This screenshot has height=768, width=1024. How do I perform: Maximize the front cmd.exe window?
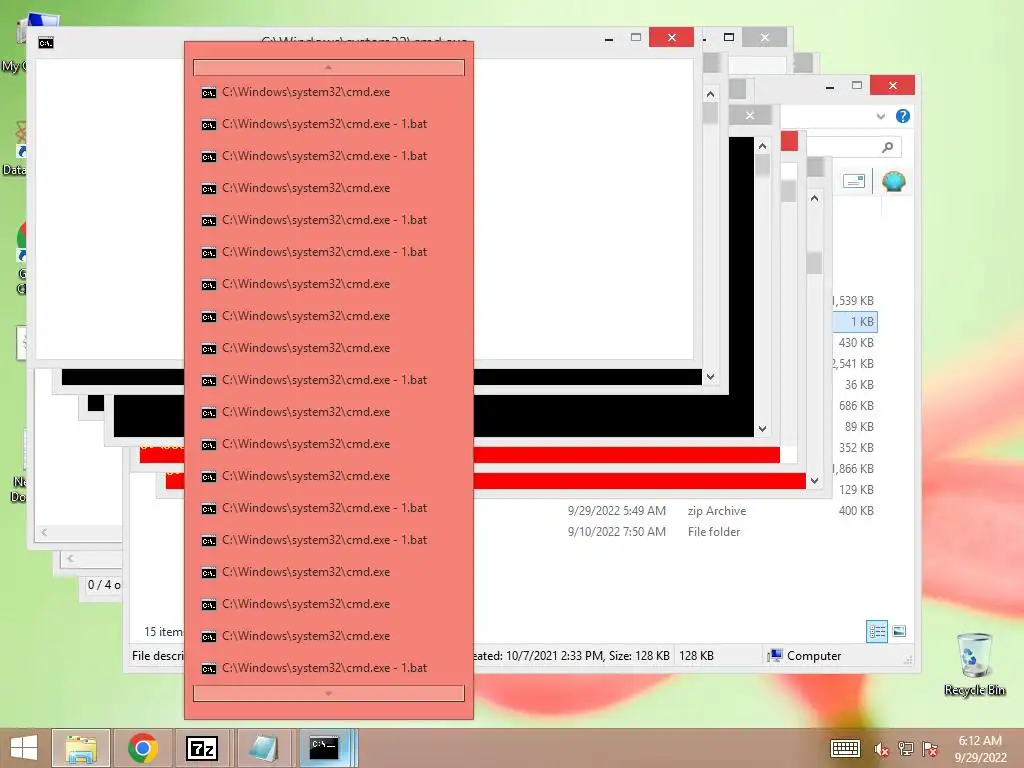pos(635,37)
